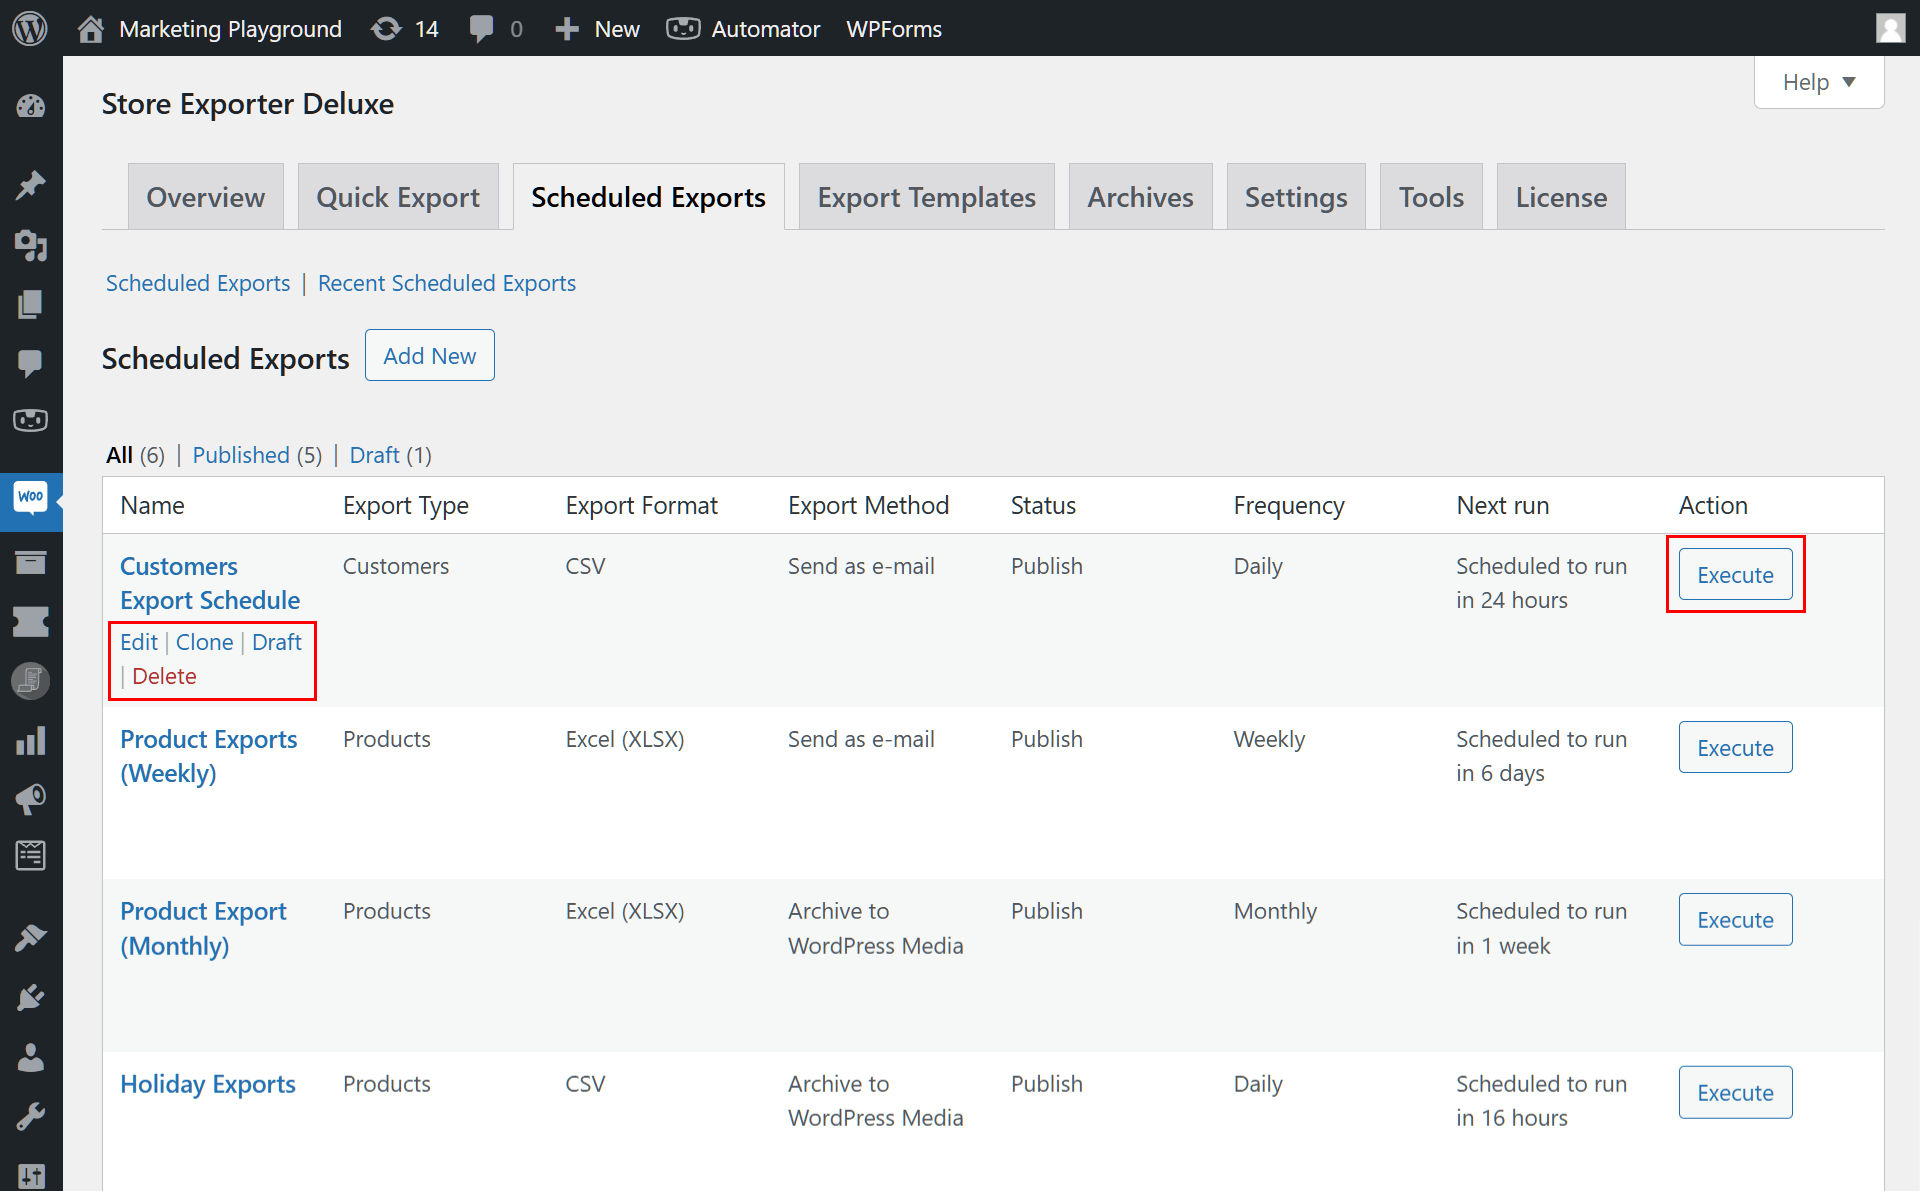Open the Archives tab
Viewport: 1920px width, 1191px height.
click(1141, 197)
